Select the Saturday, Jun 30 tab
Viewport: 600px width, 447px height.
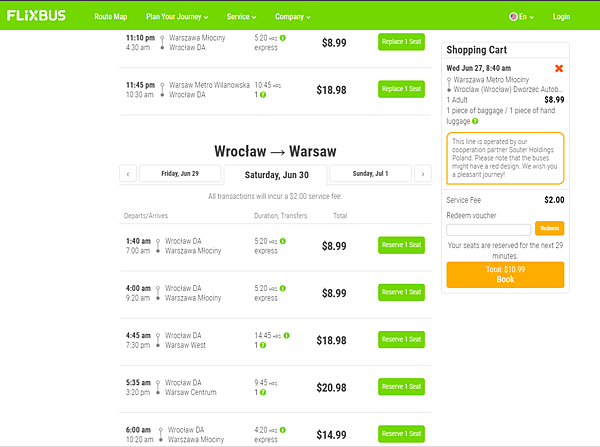[x=276, y=175]
